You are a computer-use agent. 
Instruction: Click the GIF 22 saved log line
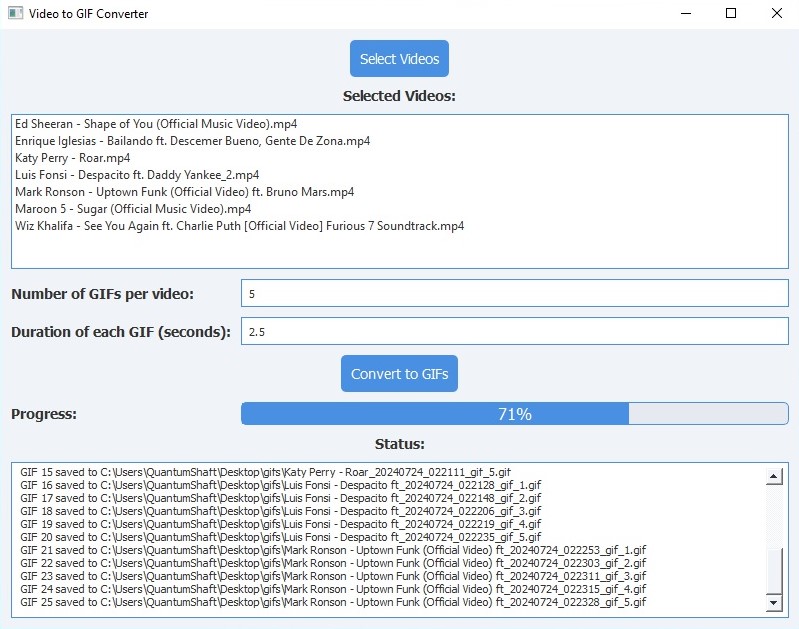pos(333,563)
